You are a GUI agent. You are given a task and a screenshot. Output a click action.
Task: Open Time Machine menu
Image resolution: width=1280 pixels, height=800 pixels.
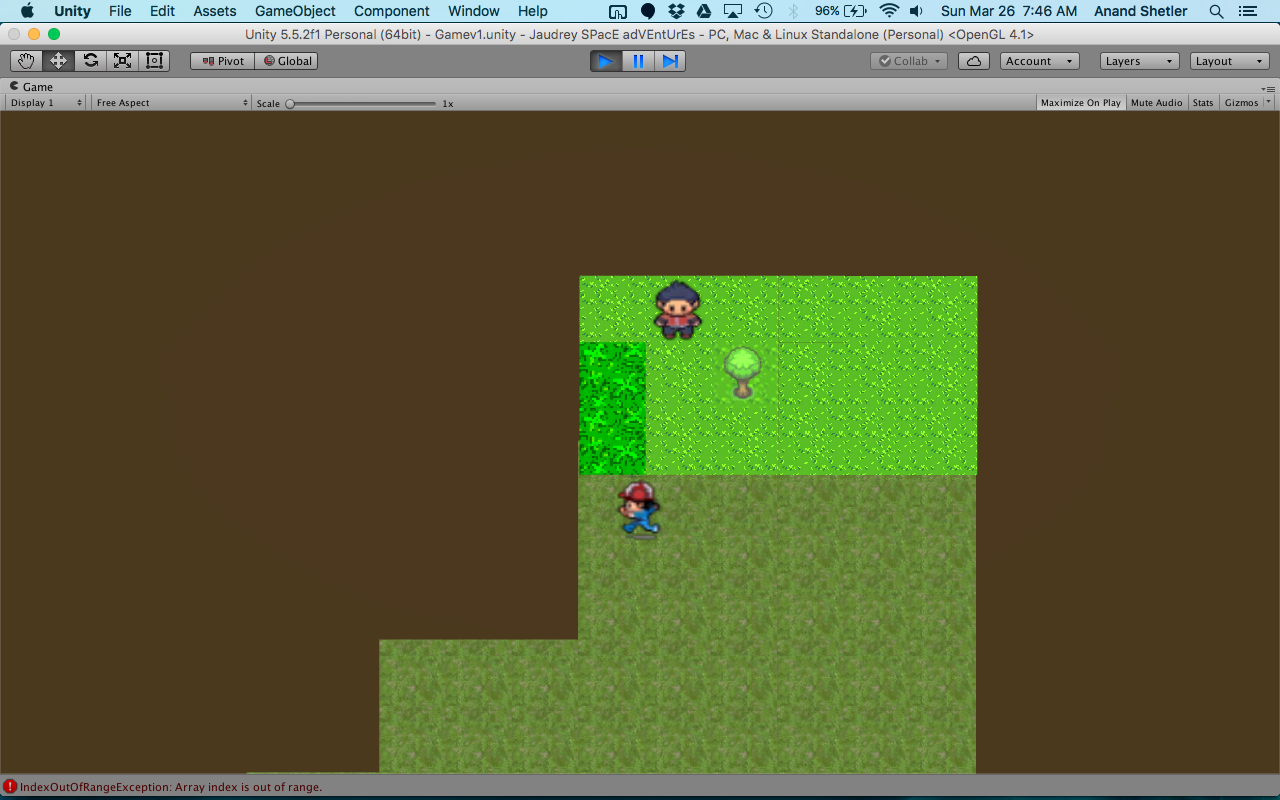coord(763,11)
